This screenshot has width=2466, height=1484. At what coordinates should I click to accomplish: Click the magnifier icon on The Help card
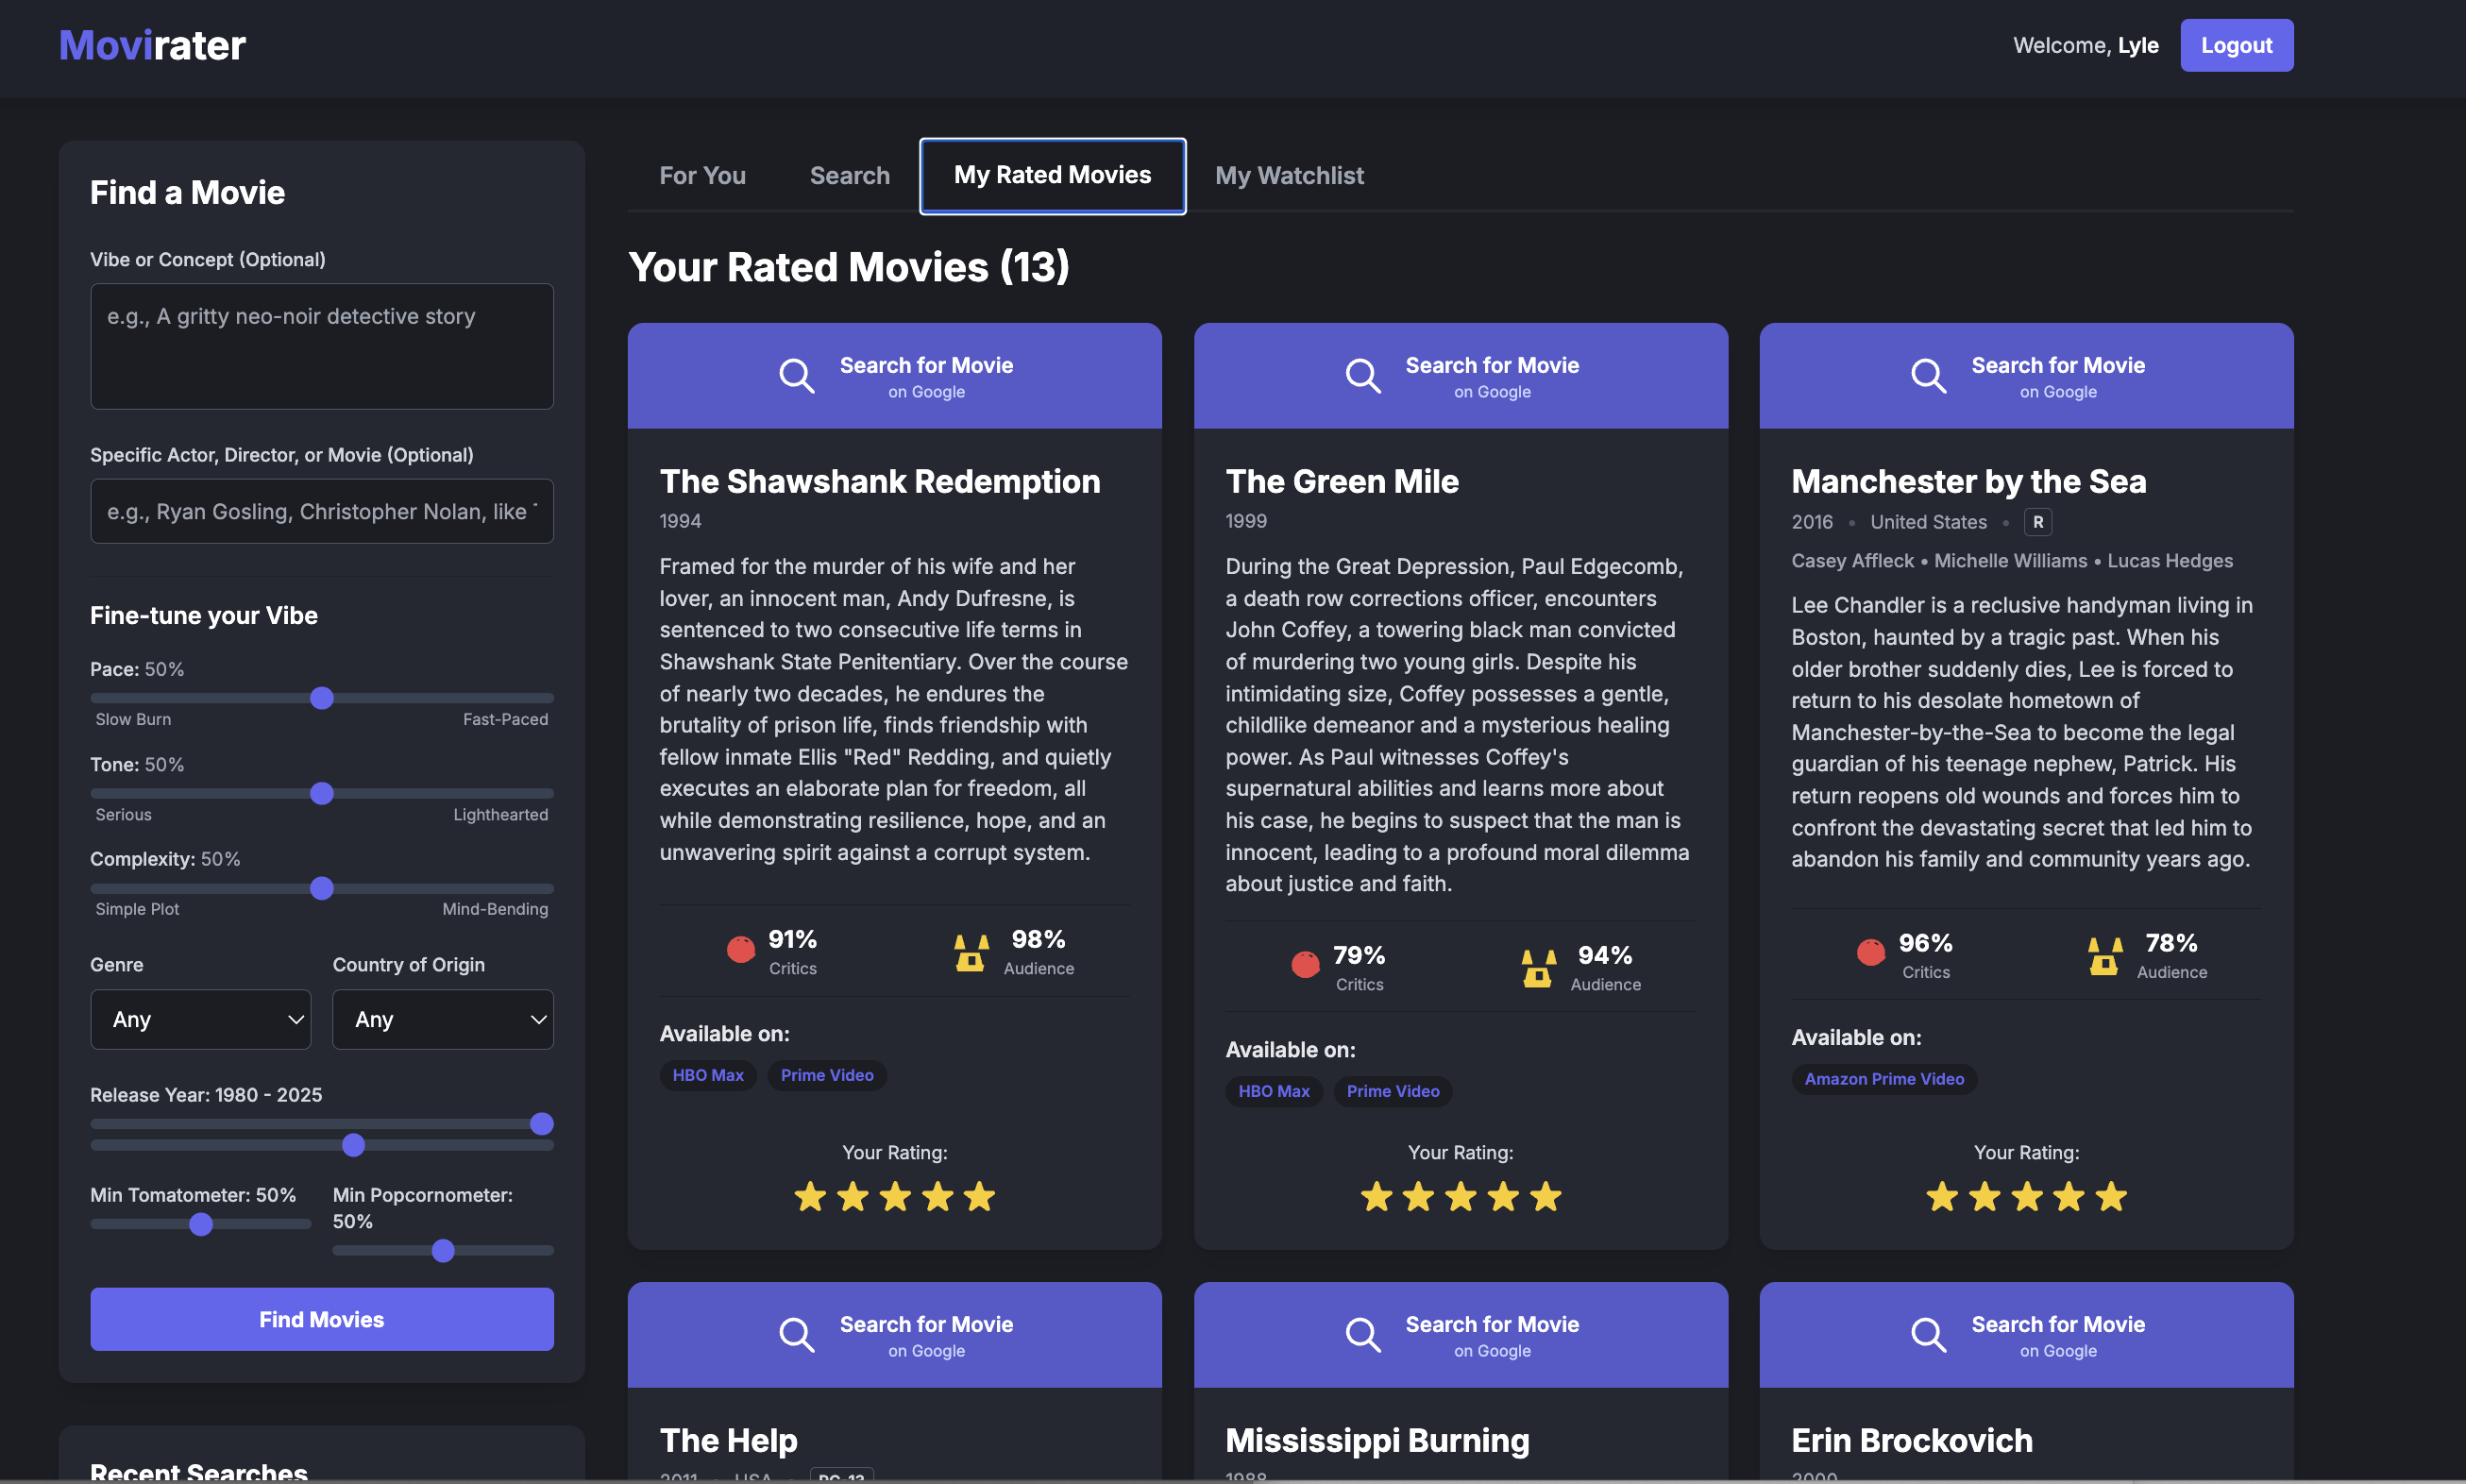coord(797,1334)
